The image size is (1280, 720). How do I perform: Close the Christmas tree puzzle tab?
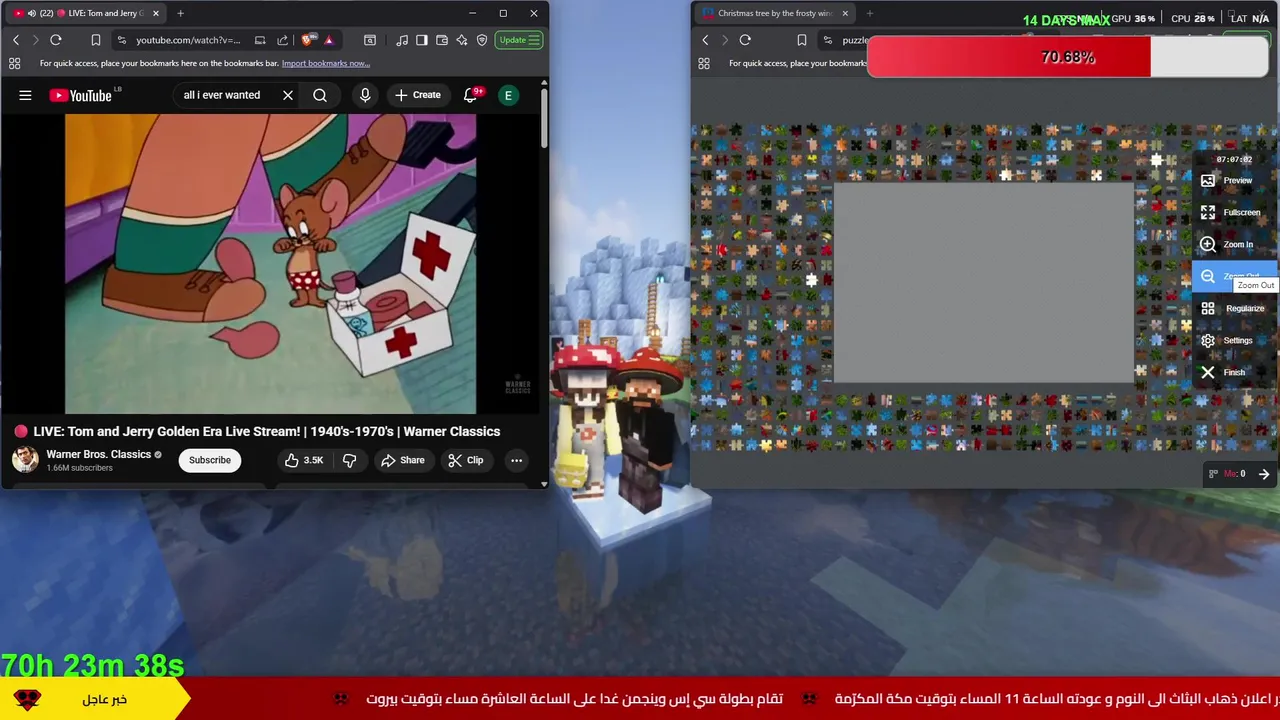[x=845, y=13]
